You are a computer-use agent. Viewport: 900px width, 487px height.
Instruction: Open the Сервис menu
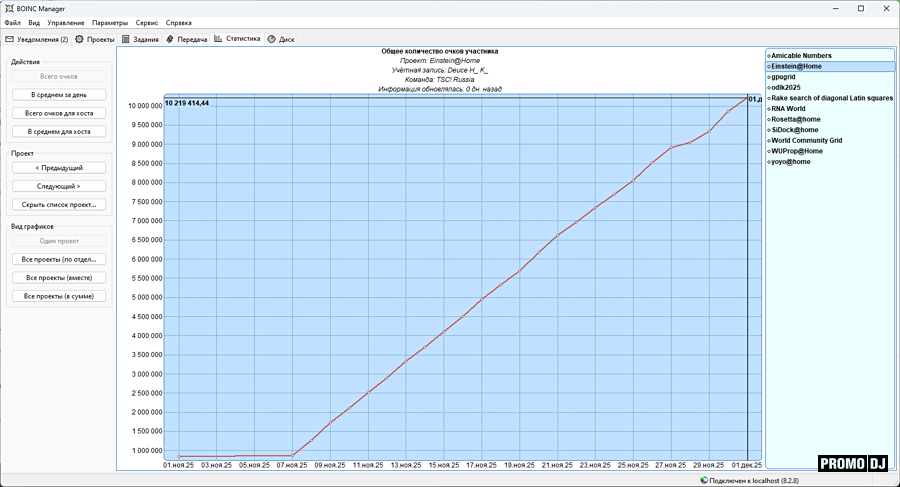pyautogui.click(x=146, y=22)
